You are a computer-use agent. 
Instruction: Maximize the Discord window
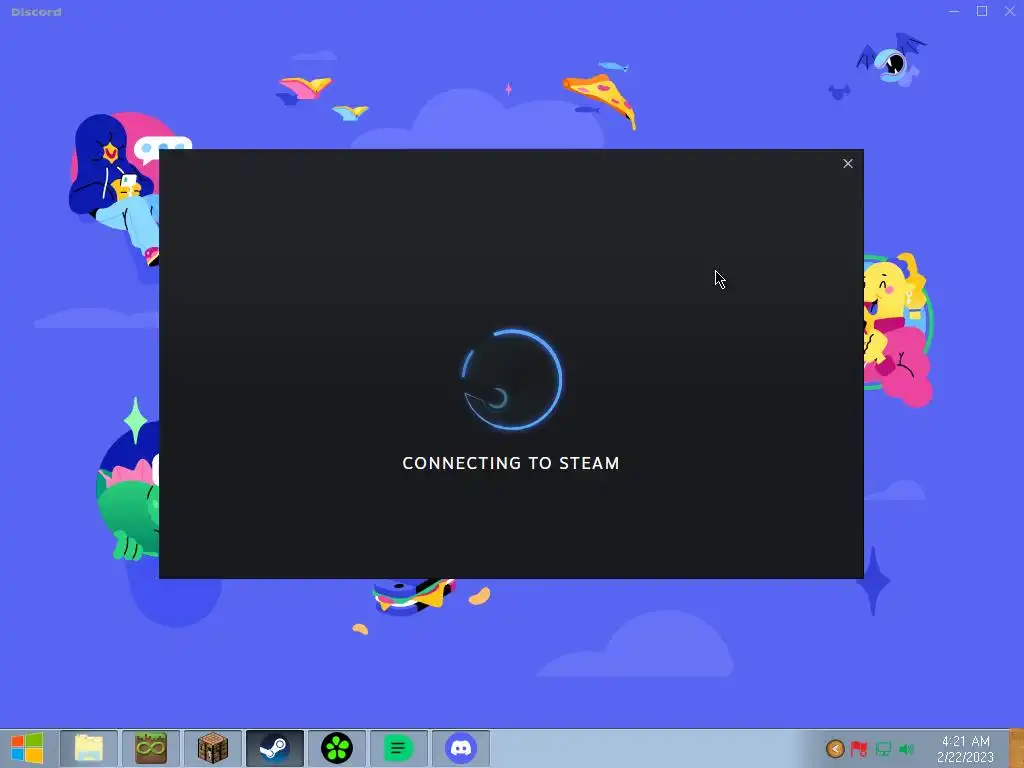[982, 11]
